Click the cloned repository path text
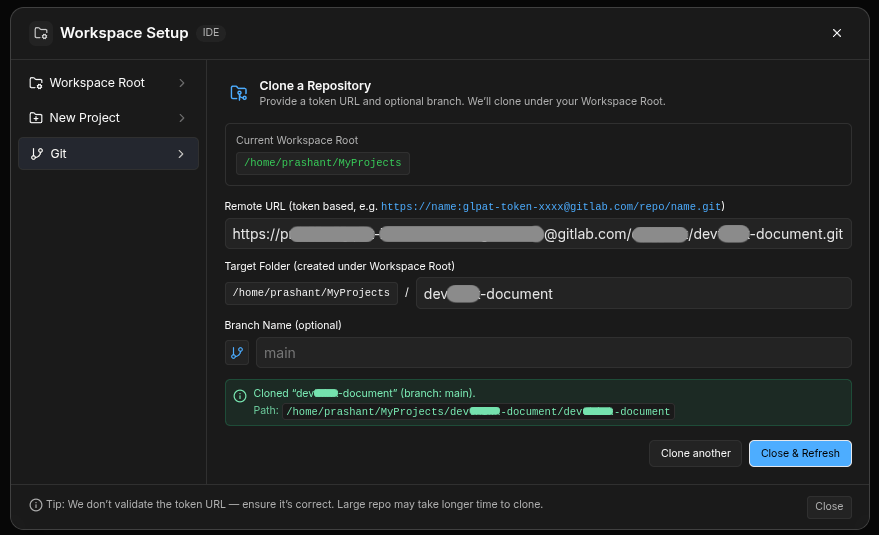This screenshot has width=879, height=535. 478,412
